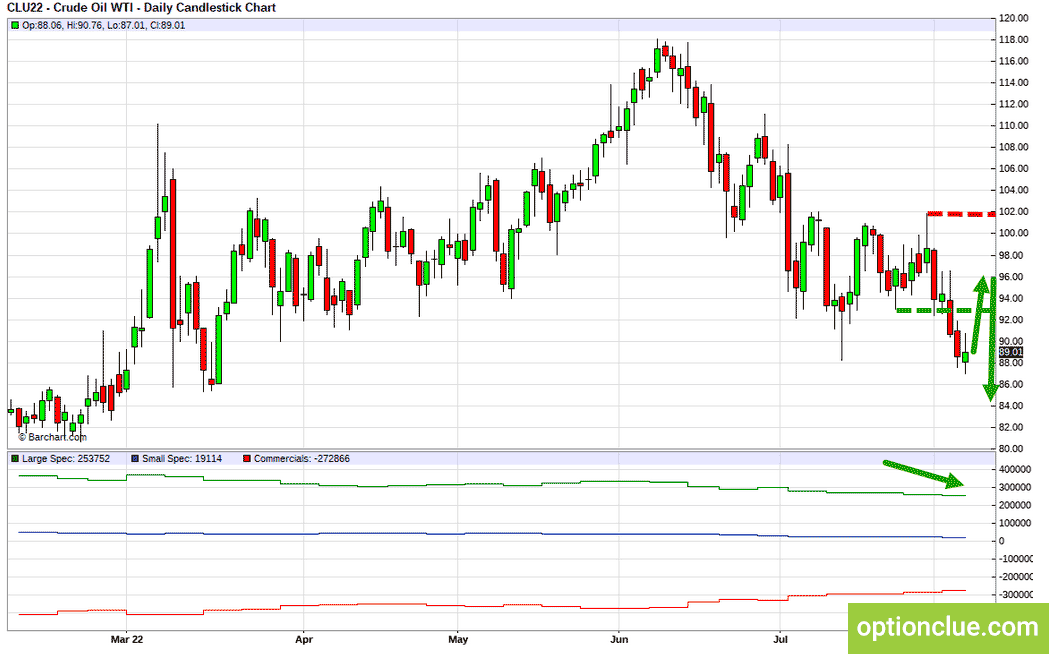Click the Large Spec: 253752 legend text

click(66, 459)
